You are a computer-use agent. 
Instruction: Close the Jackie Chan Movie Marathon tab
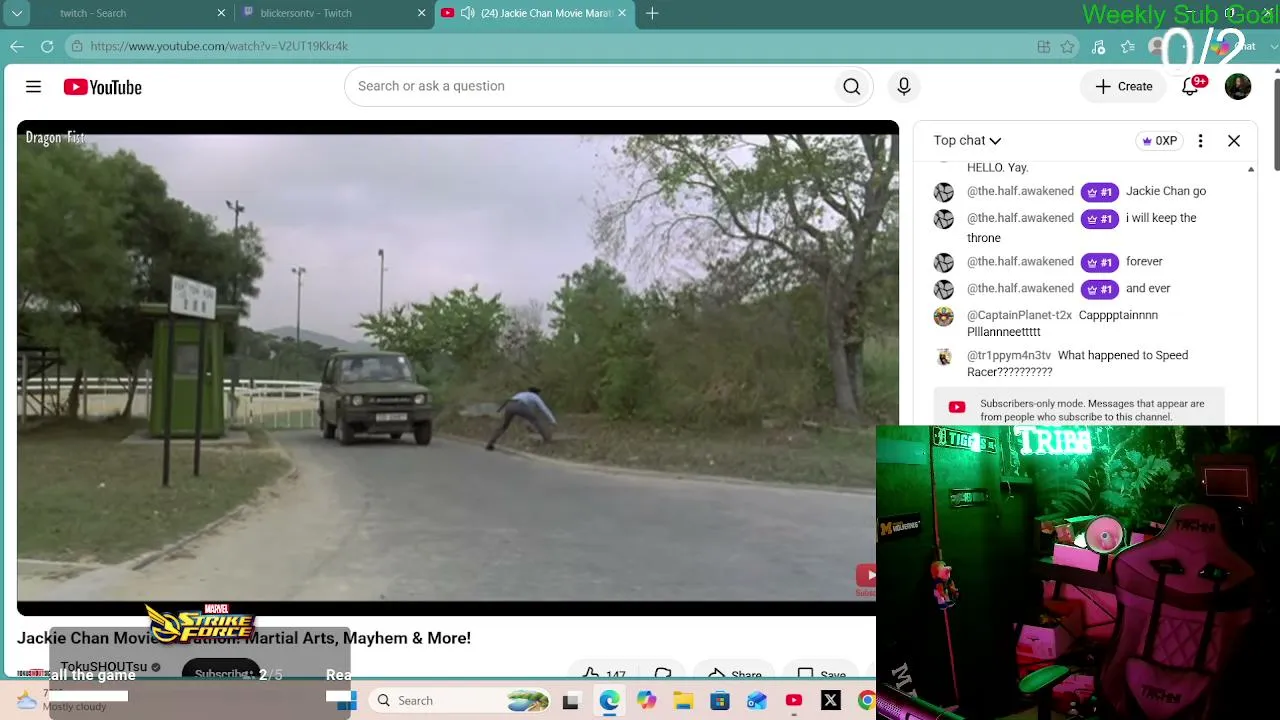[x=622, y=13]
